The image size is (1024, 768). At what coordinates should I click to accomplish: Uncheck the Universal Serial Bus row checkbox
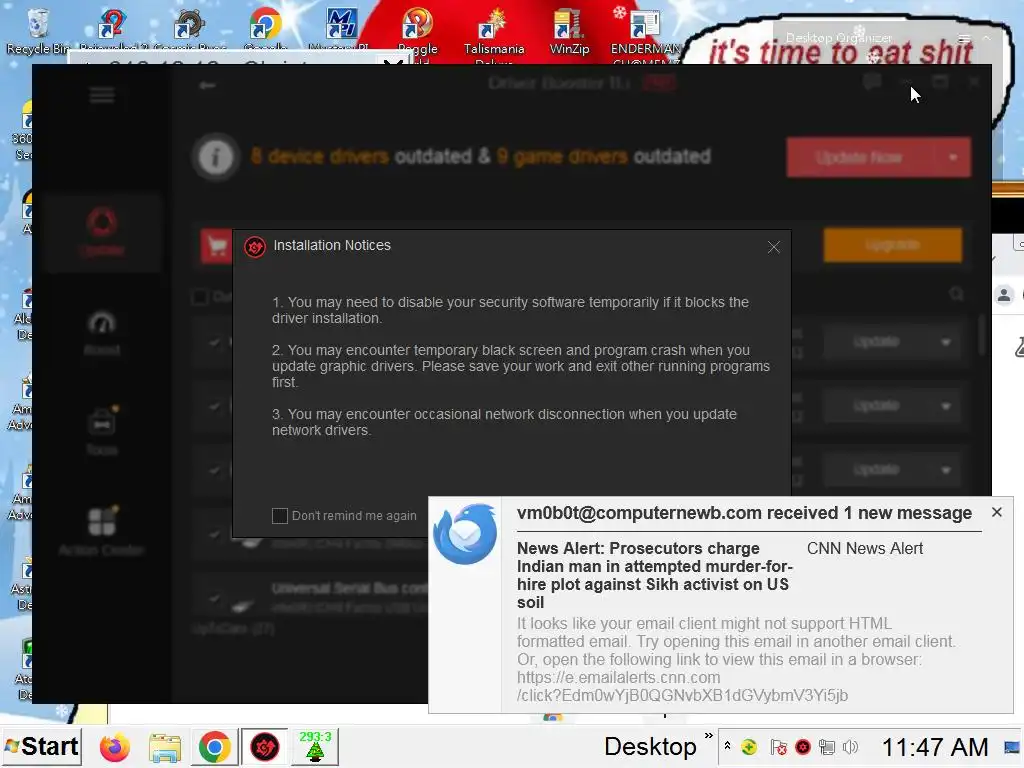[214, 598]
